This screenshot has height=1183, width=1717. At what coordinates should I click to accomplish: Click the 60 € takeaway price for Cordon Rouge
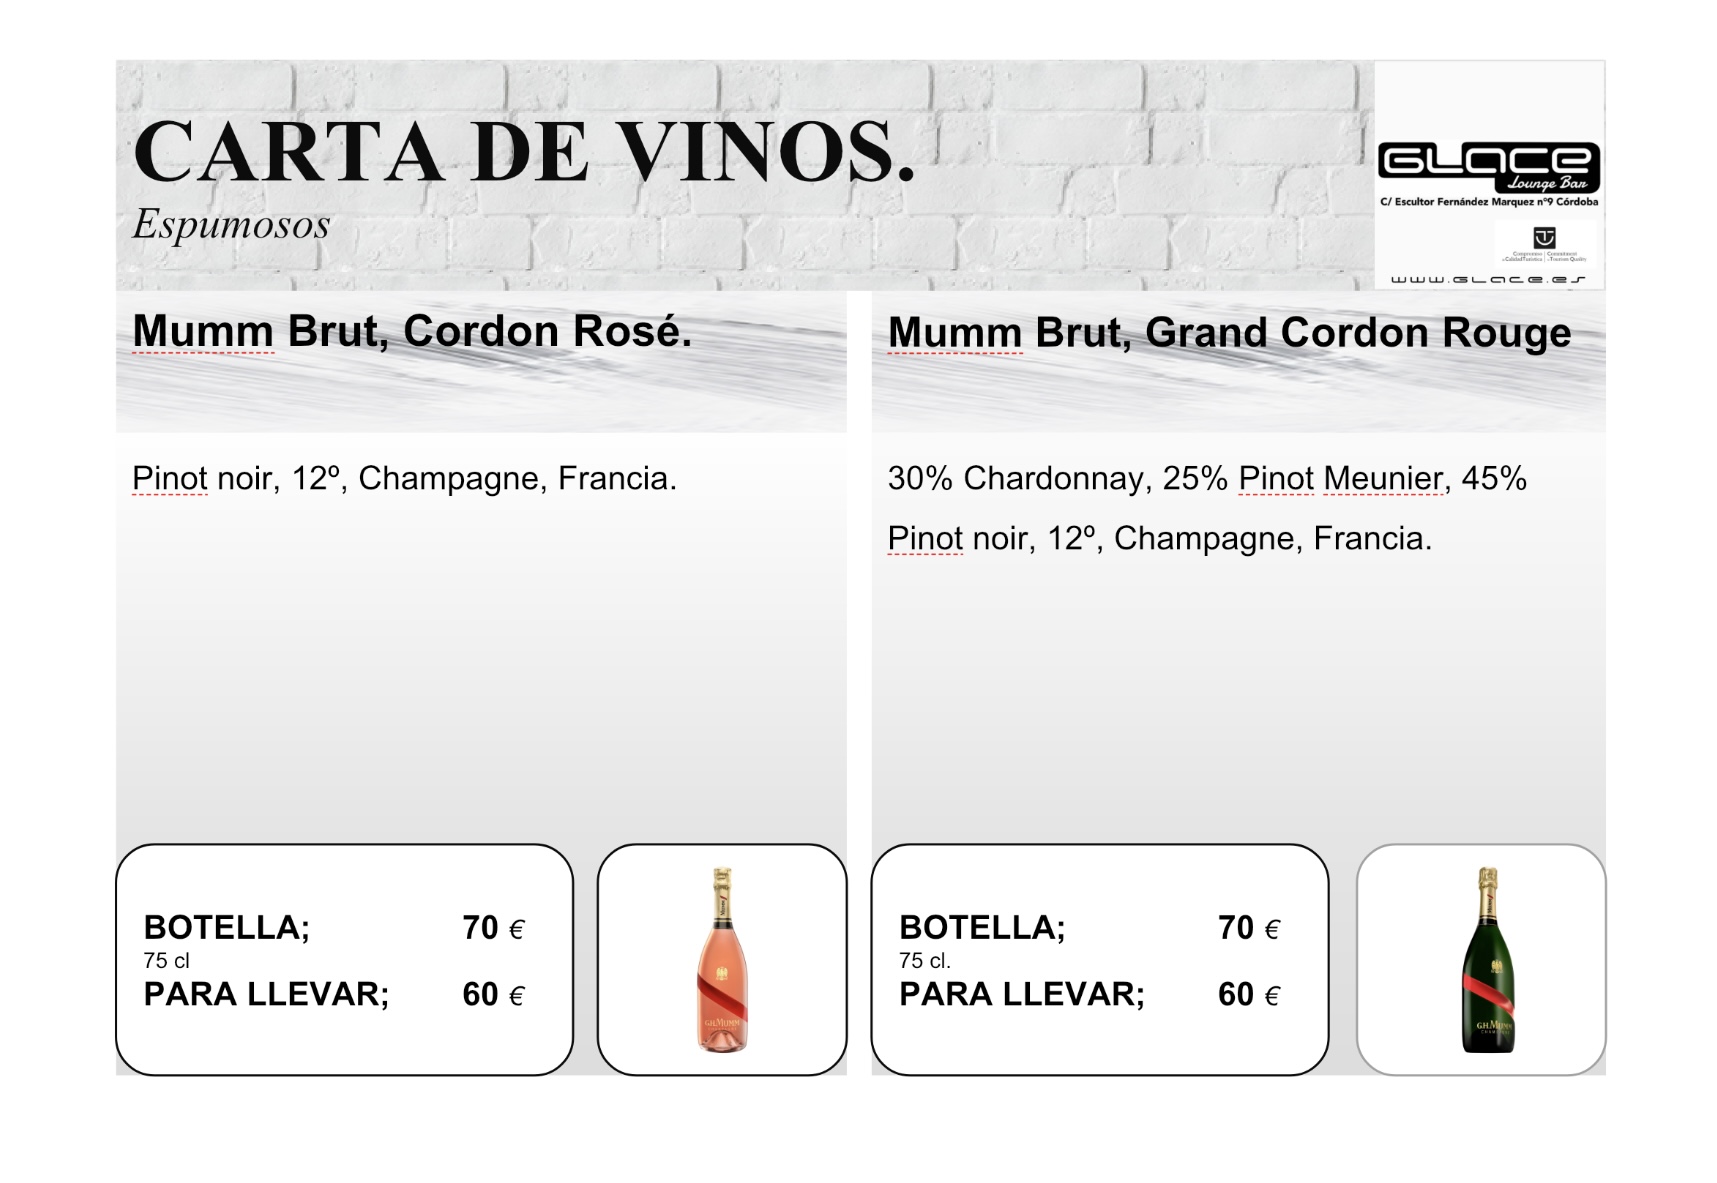click(x=1249, y=995)
